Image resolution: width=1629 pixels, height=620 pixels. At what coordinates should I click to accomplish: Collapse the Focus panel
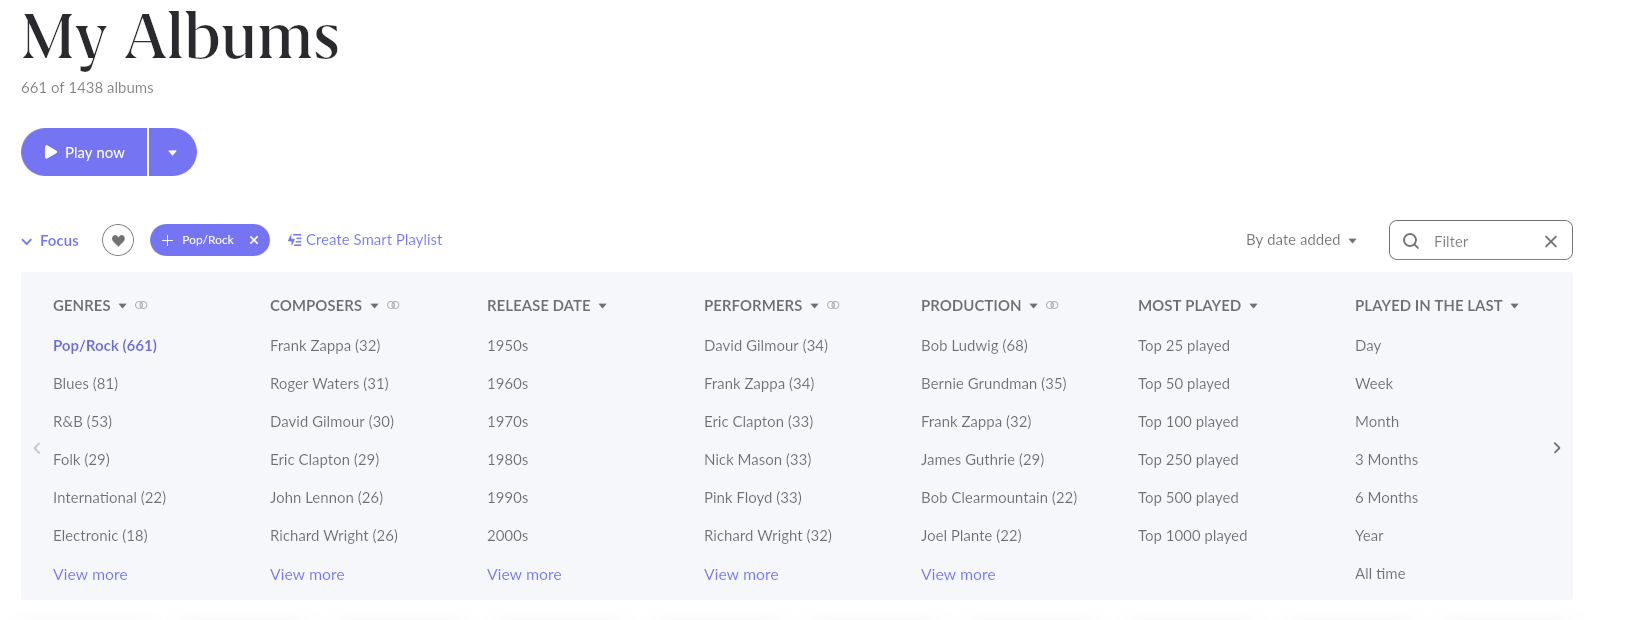(50, 241)
